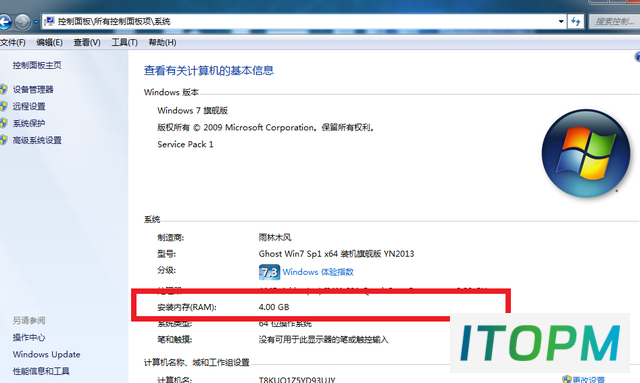This screenshot has width=640, height=383.
Task: Click the shield icon next to 设备管理器
Action: [x=3, y=89]
